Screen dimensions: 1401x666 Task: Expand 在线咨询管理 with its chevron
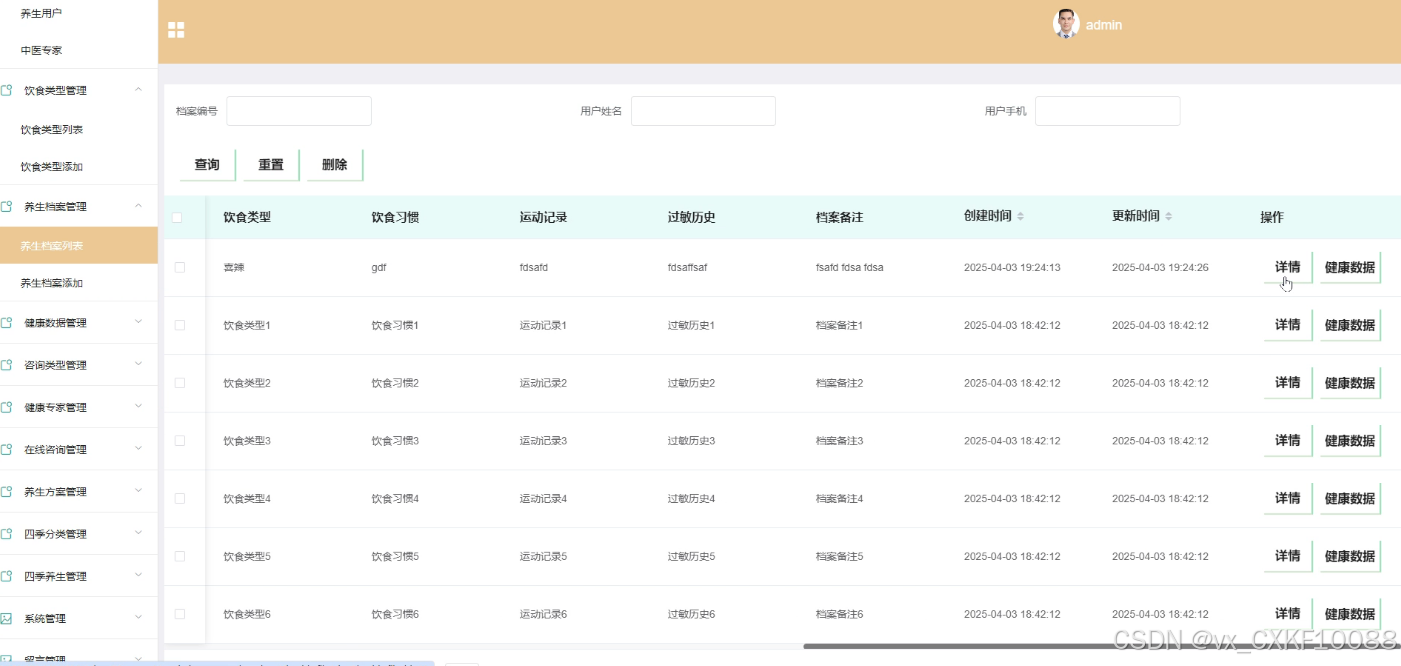coord(138,449)
